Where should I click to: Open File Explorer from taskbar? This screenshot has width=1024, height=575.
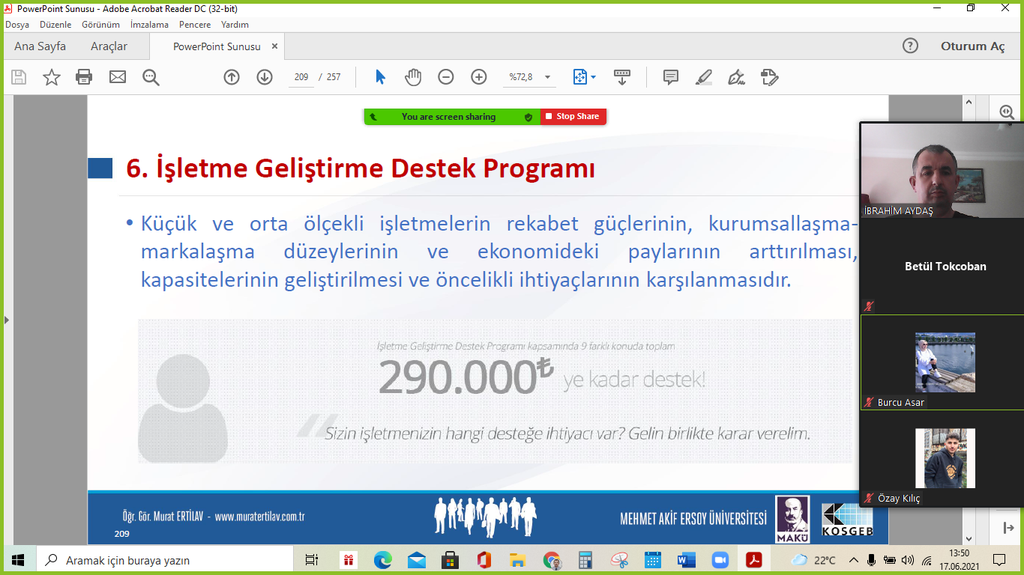point(517,560)
